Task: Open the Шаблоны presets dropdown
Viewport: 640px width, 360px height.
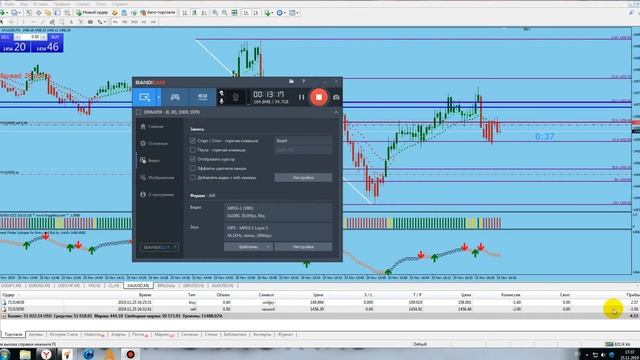Action: 248,247
